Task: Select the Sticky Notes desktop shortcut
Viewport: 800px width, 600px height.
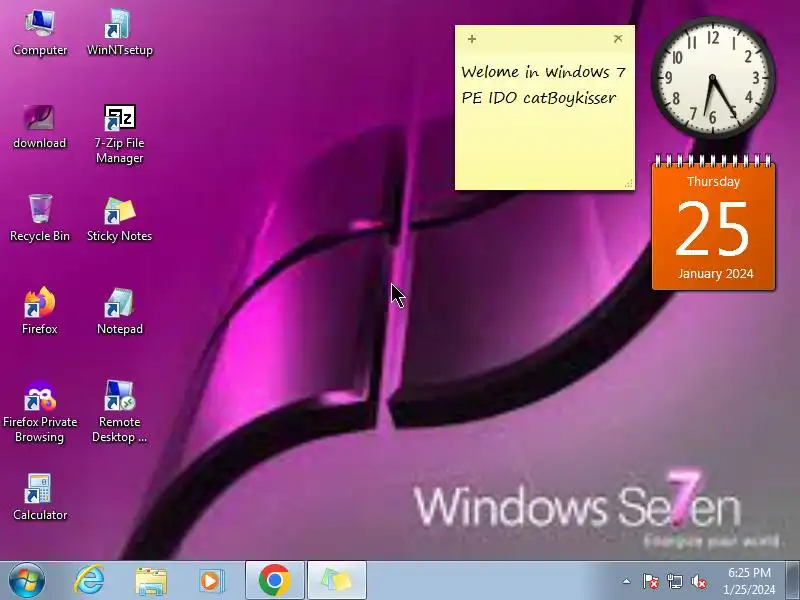Action: coord(119,219)
